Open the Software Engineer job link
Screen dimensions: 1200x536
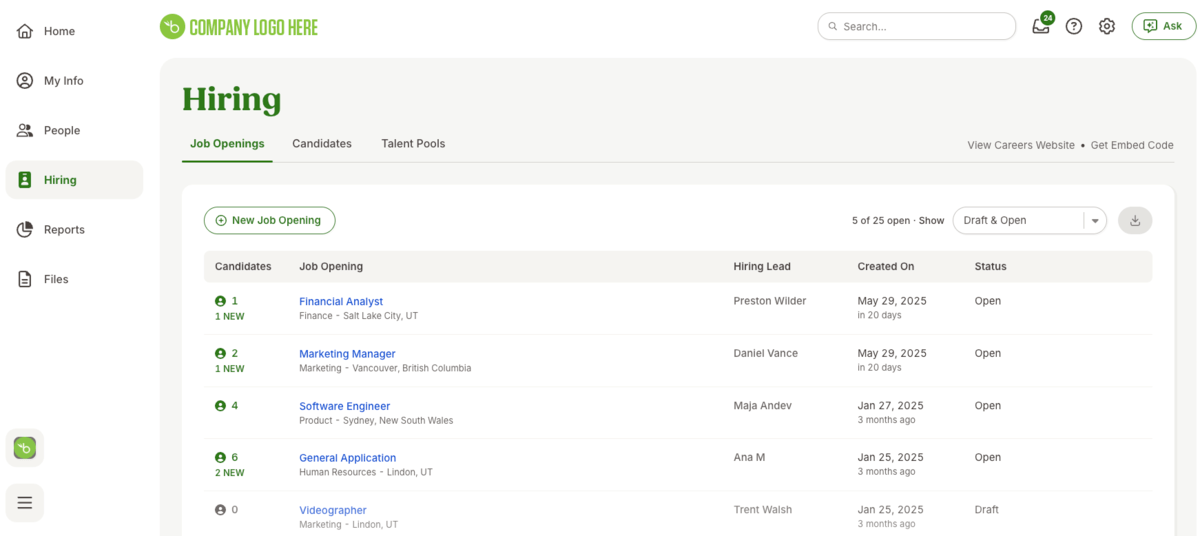344,406
